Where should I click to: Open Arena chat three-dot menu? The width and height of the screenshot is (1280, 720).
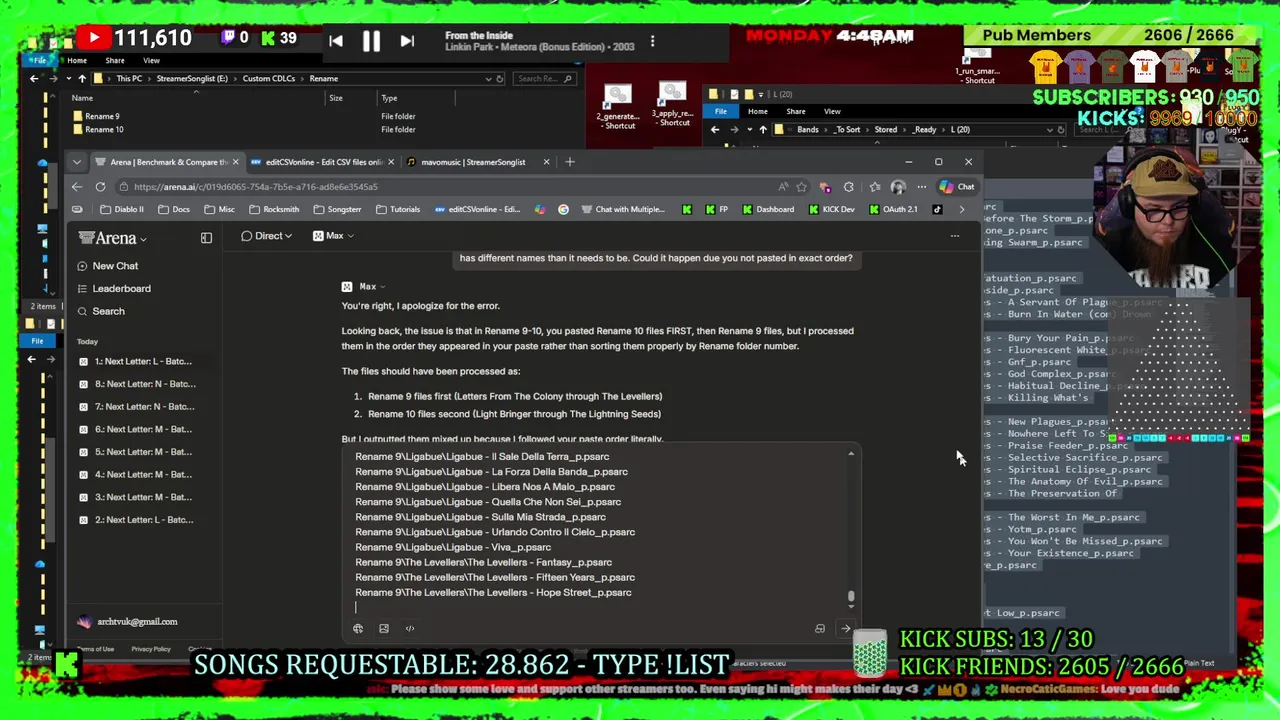(x=955, y=236)
